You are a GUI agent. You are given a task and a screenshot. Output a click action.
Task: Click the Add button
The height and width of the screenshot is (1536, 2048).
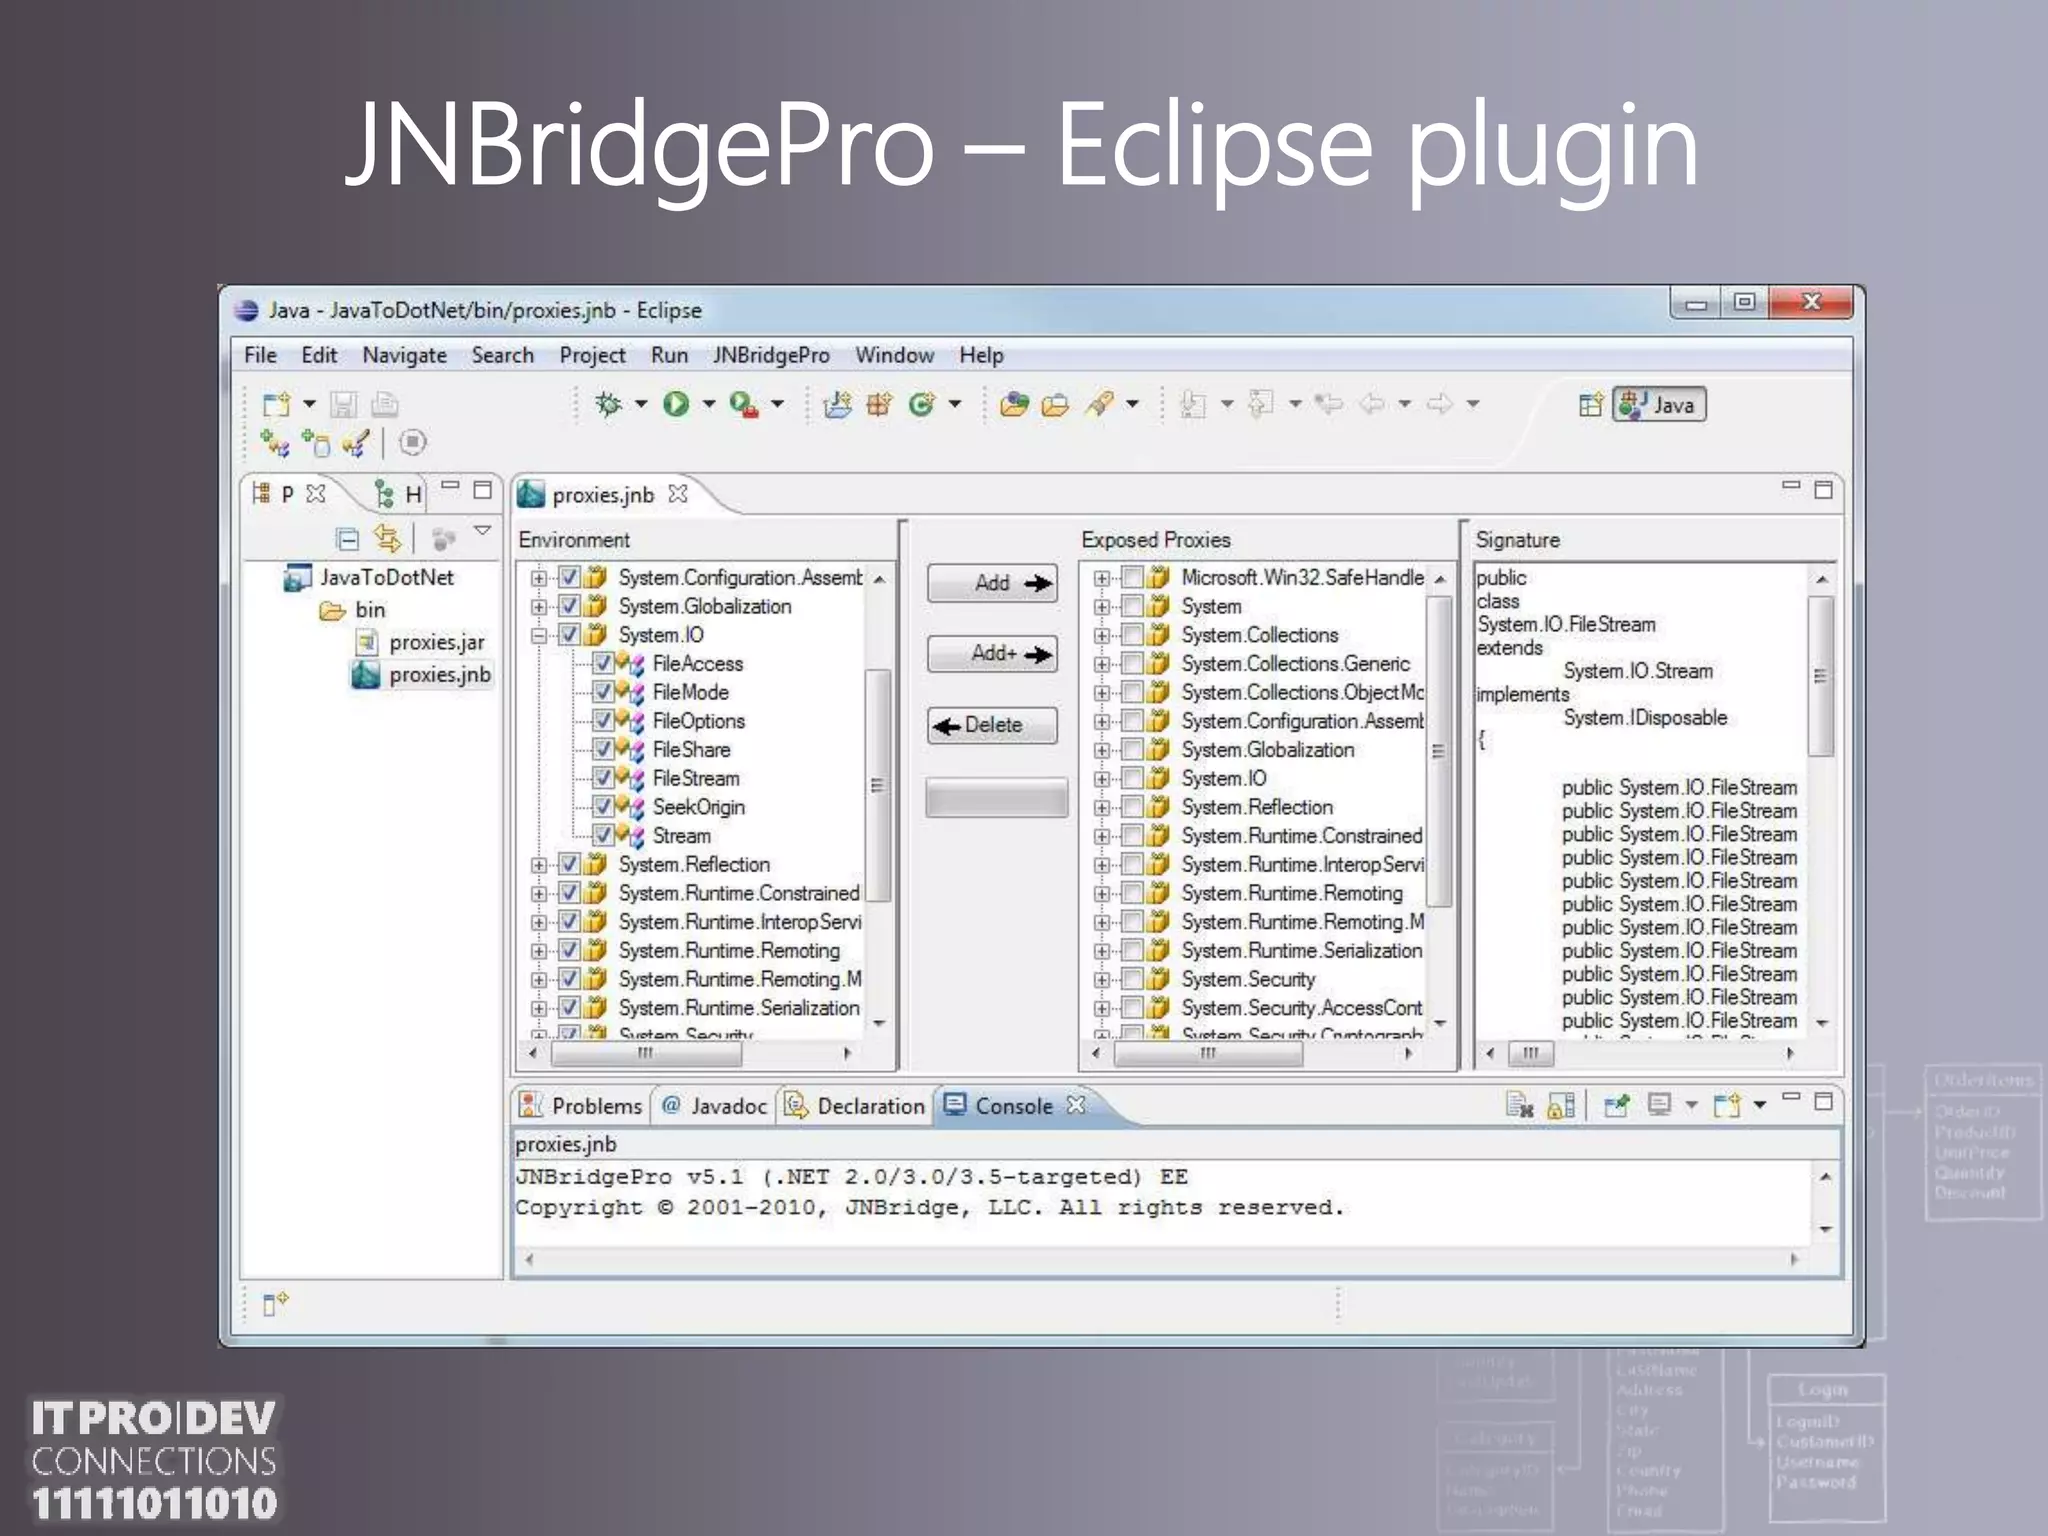pos(992,583)
